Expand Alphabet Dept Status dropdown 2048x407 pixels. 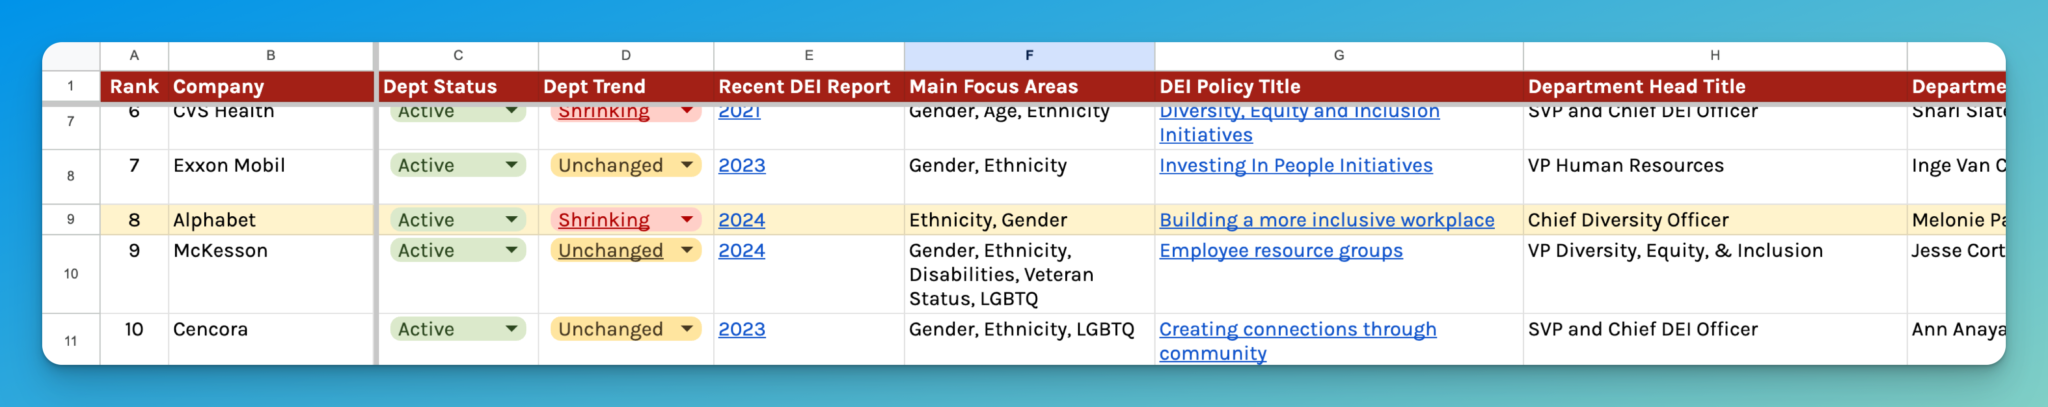(511, 220)
